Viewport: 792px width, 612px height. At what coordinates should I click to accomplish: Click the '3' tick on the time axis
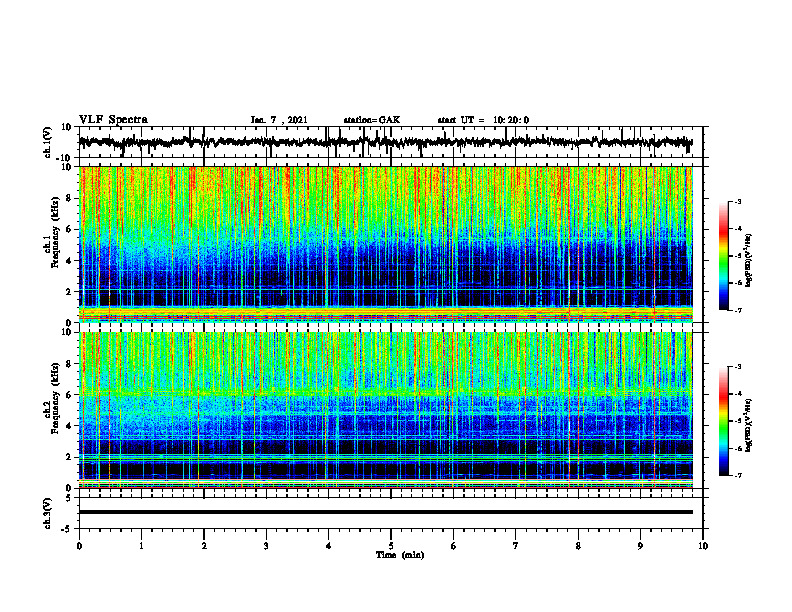266,546
